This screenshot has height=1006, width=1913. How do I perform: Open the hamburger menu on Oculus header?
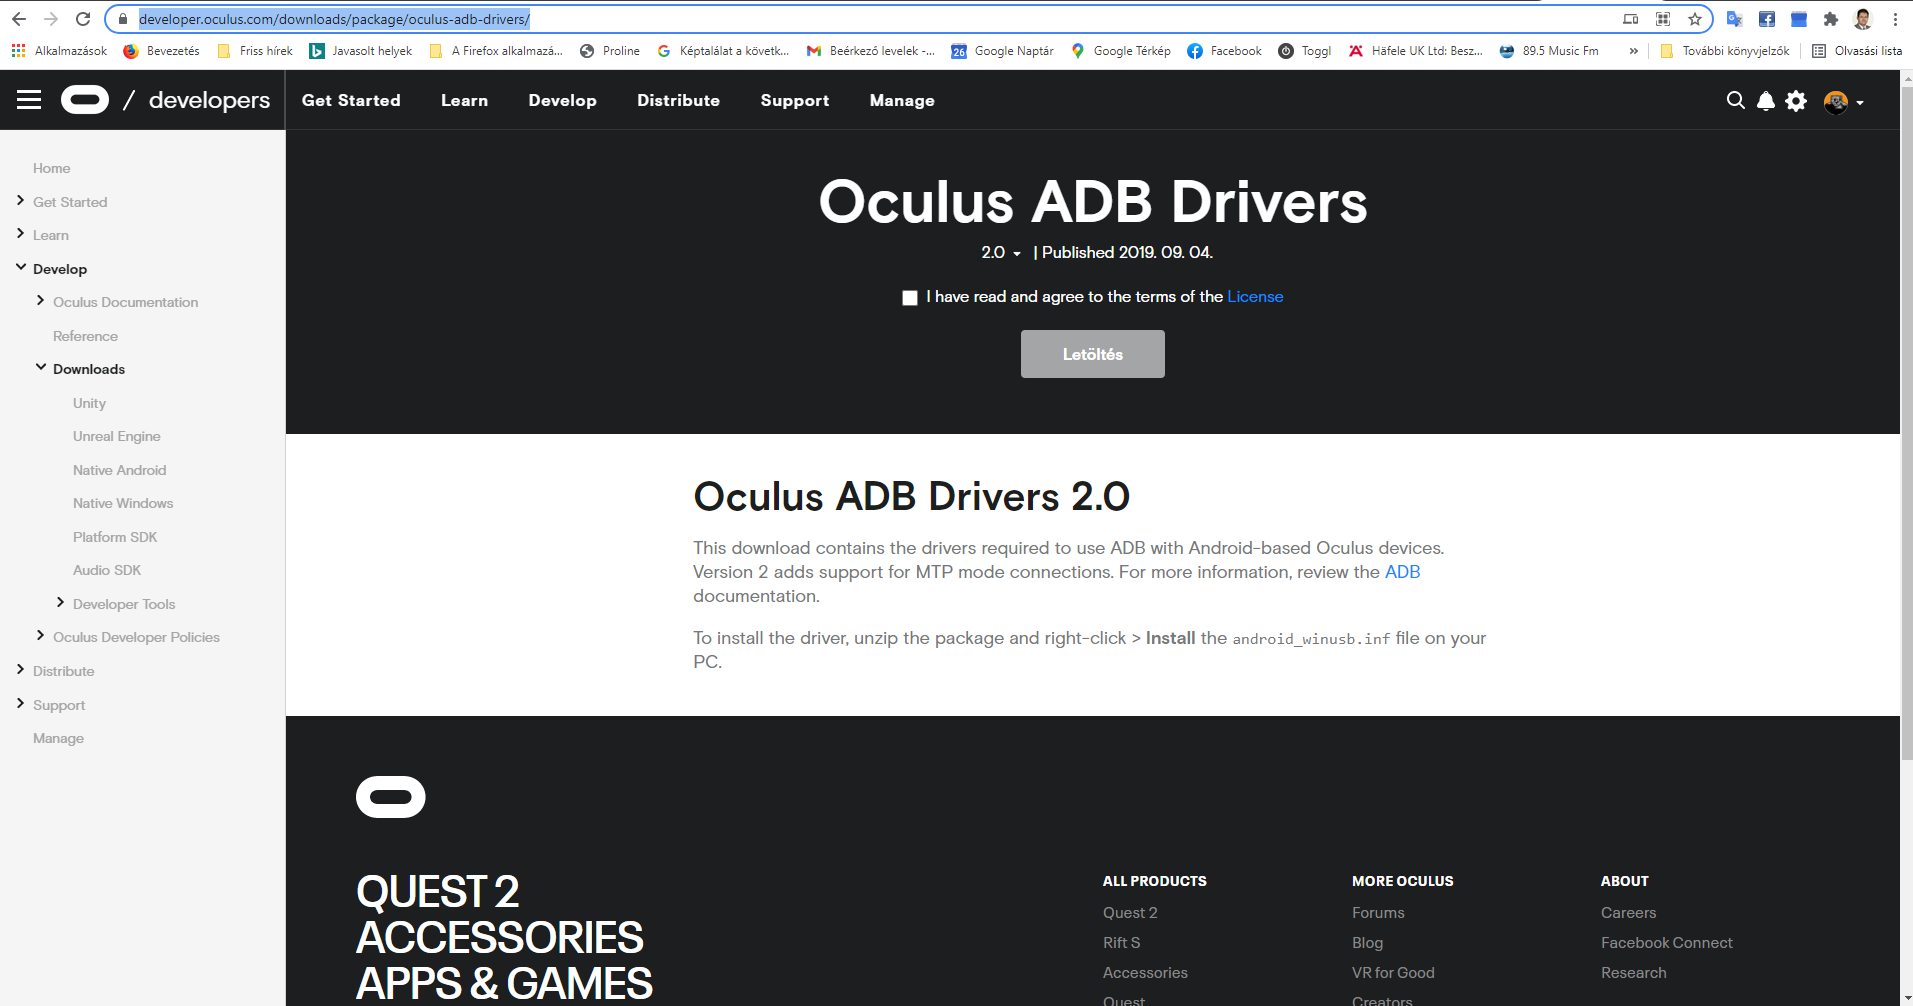click(x=29, y=100)
